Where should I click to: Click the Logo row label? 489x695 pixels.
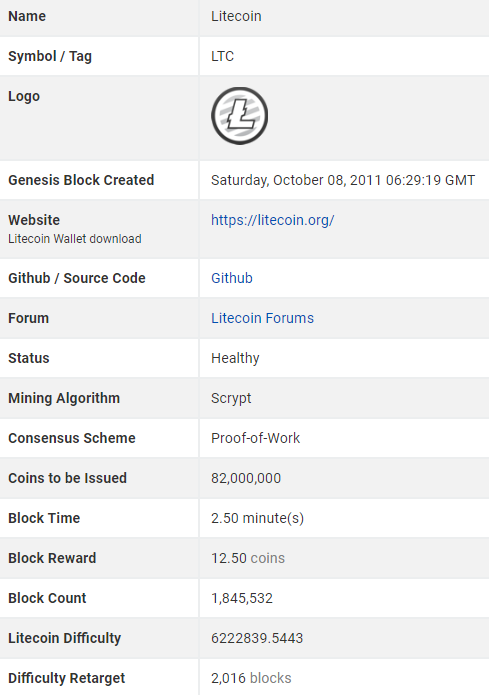(x=24, y=97)
